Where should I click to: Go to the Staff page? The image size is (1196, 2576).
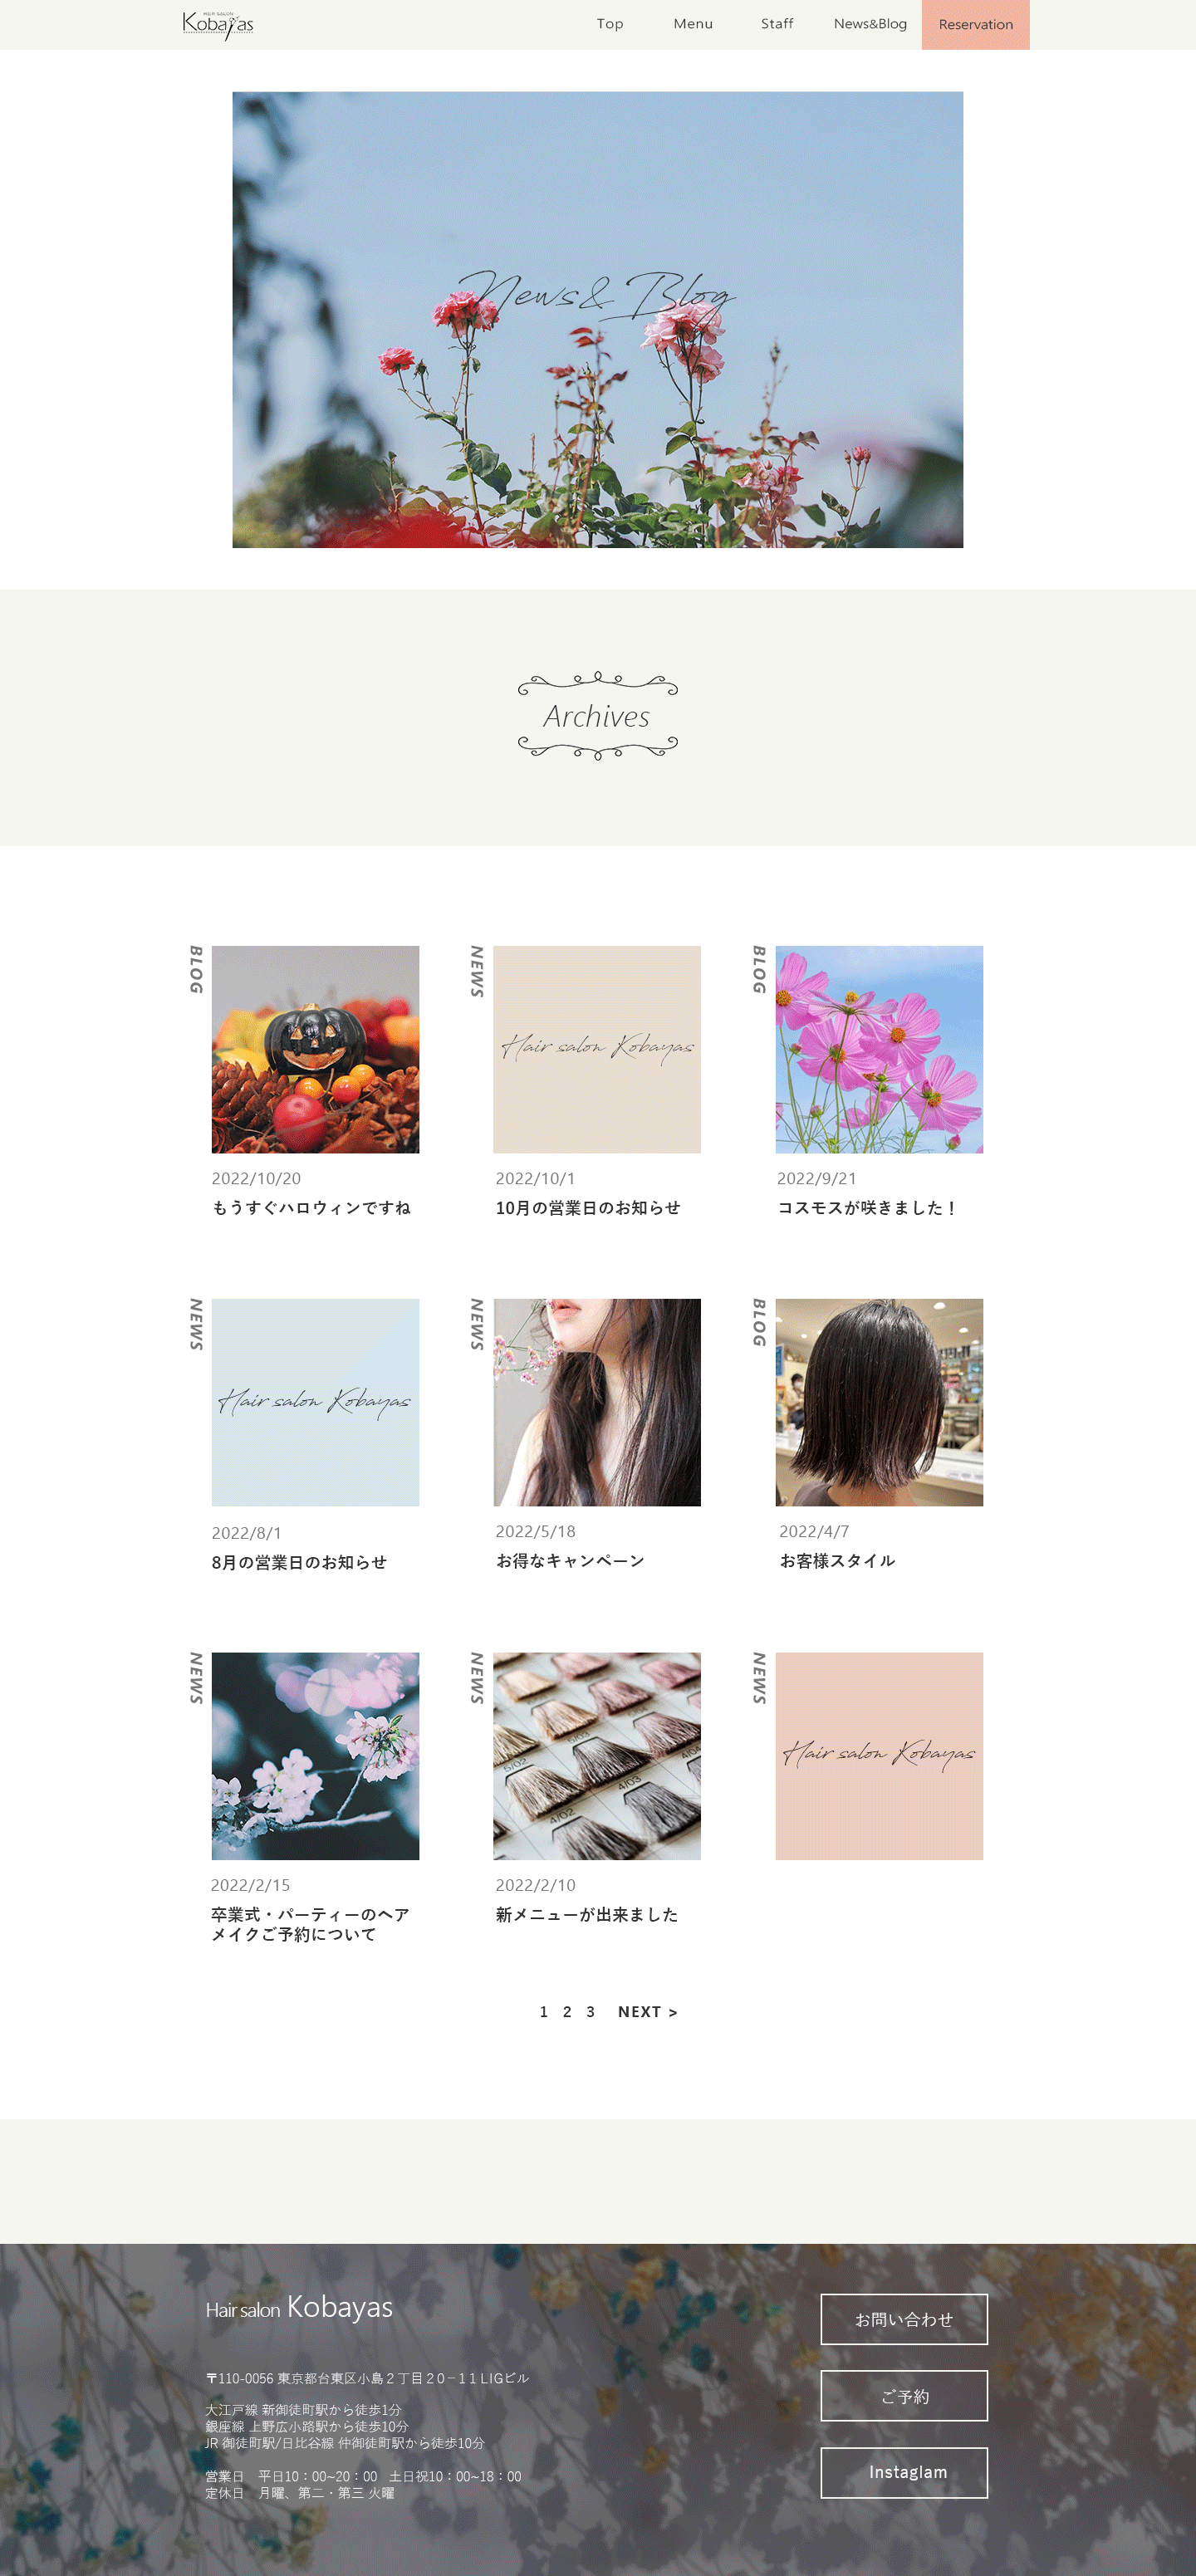pos(777,24)
